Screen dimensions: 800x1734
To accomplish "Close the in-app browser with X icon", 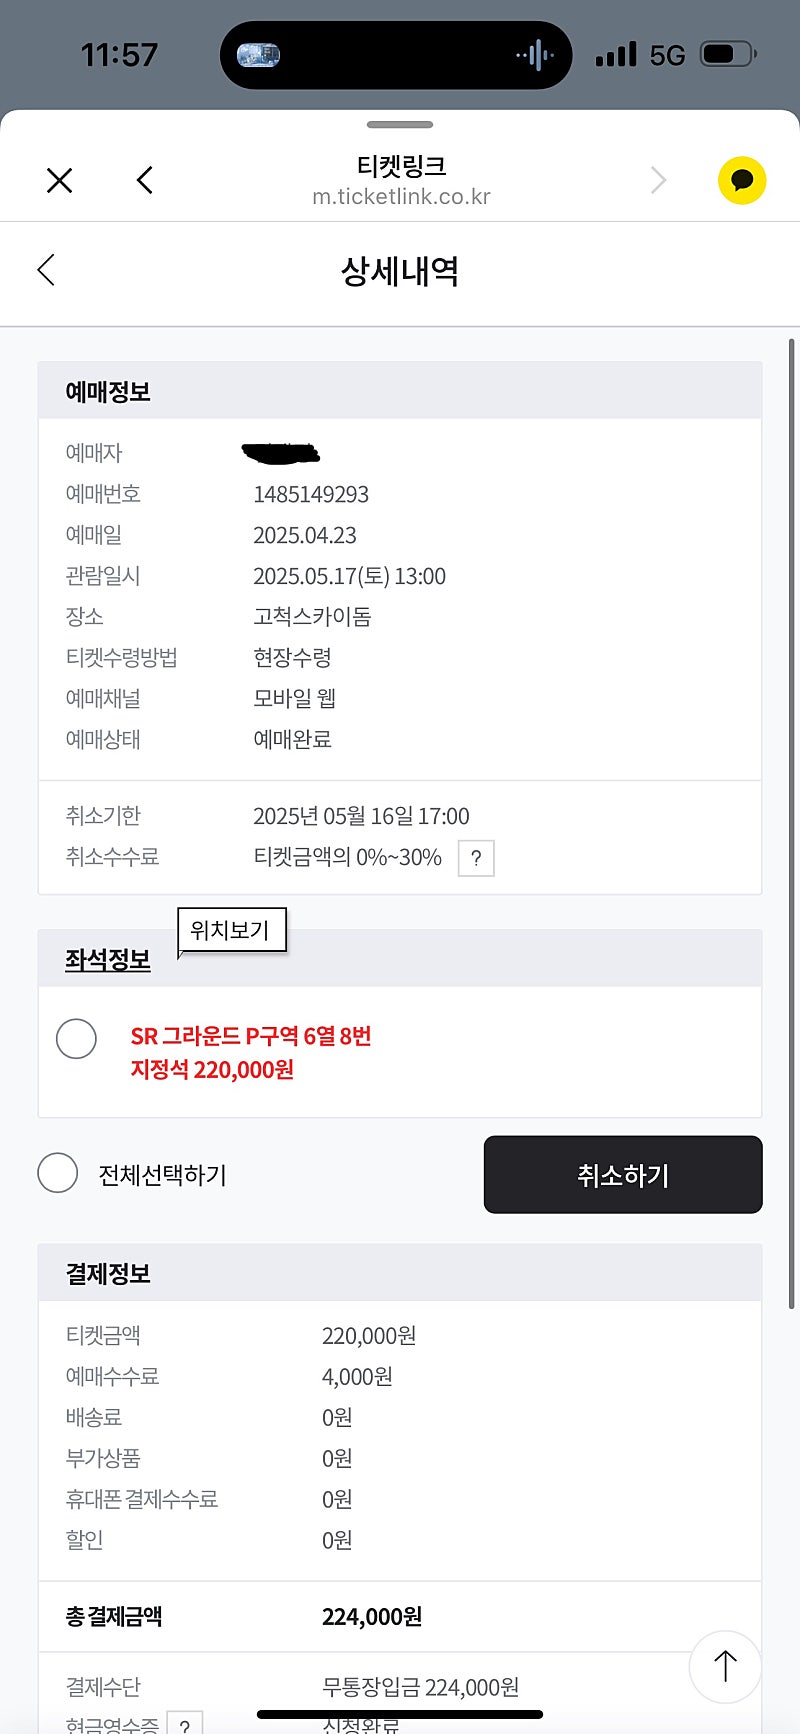I will 60,181.
